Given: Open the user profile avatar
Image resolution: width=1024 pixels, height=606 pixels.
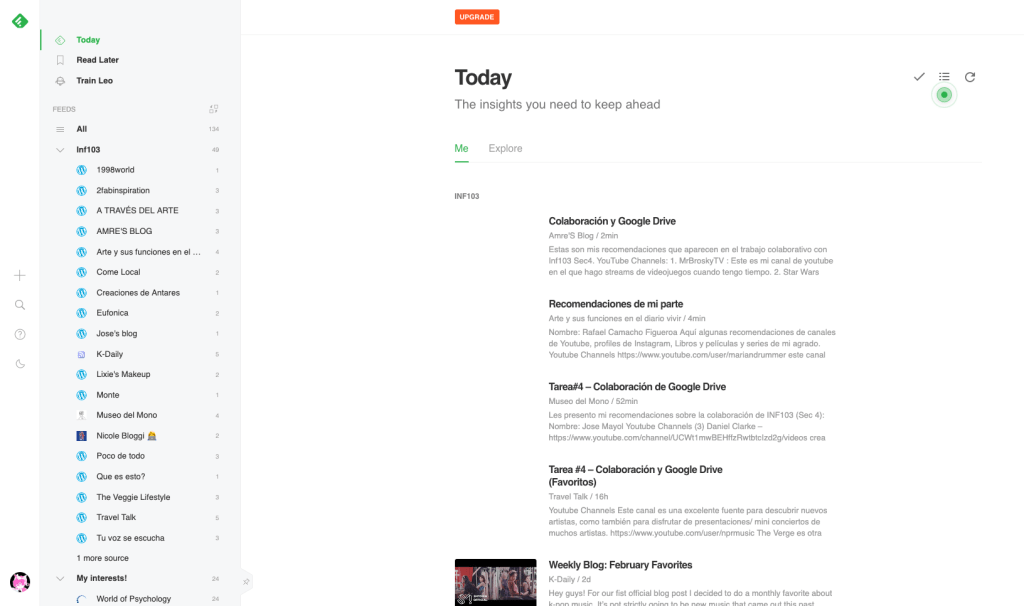Looking at the screenshot, I should tap(20, 582).
